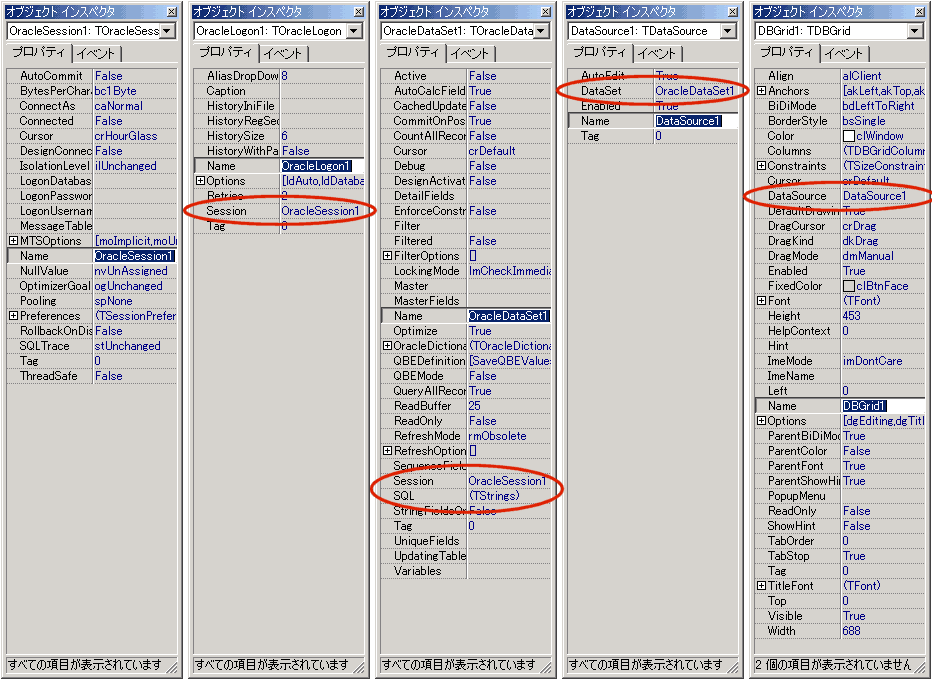Click the FixedColor clBtnFace swatch in DBGrid1

[x=849, y=286]
